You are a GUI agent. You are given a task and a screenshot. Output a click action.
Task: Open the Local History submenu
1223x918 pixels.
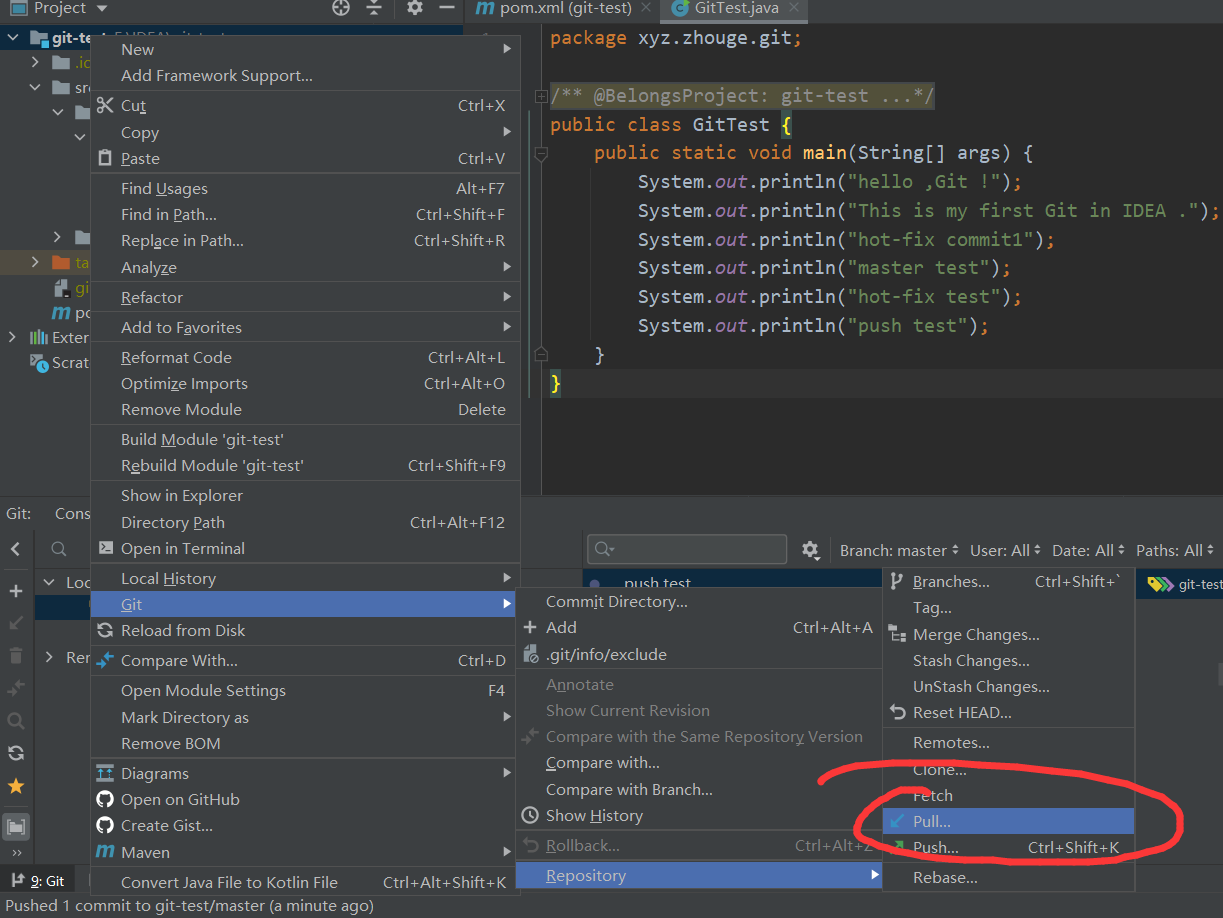305,578
